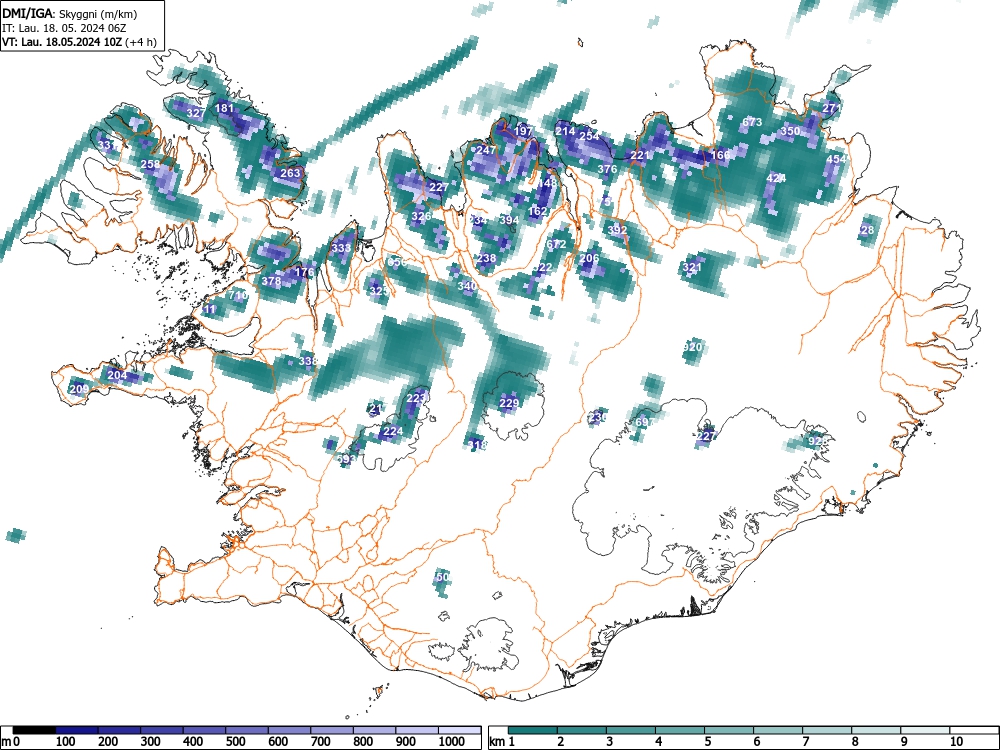Click the 238 visibility reading
Image resolution: width=1000 pixels, height=750 pixels.
pos(486,258)
